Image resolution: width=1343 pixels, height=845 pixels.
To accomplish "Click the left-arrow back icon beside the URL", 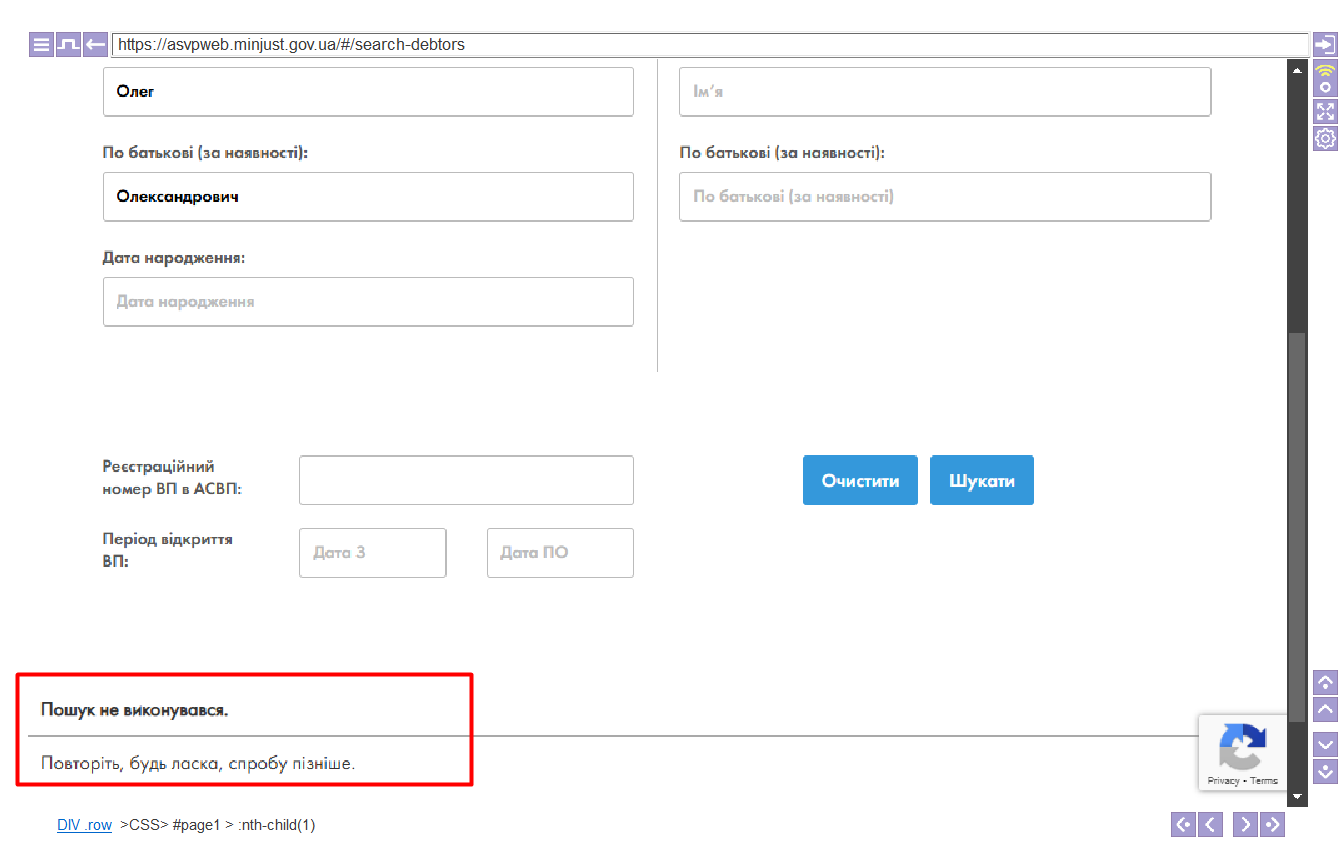I will 95,45.
